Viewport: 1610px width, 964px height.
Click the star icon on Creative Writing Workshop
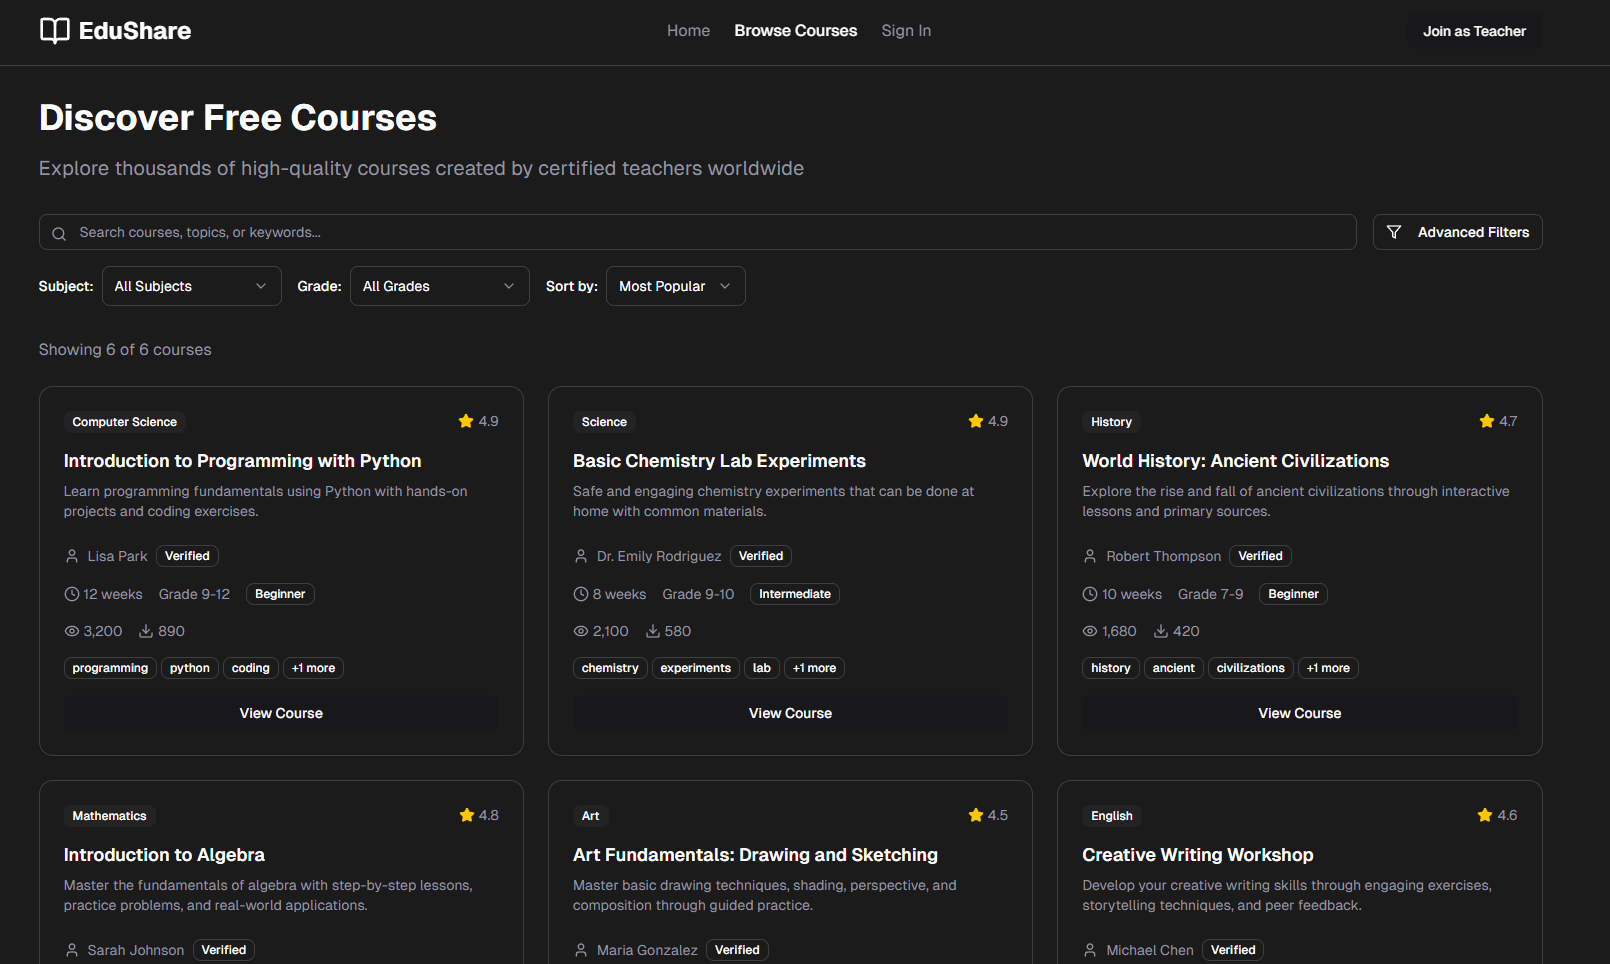pos(1485,815)
